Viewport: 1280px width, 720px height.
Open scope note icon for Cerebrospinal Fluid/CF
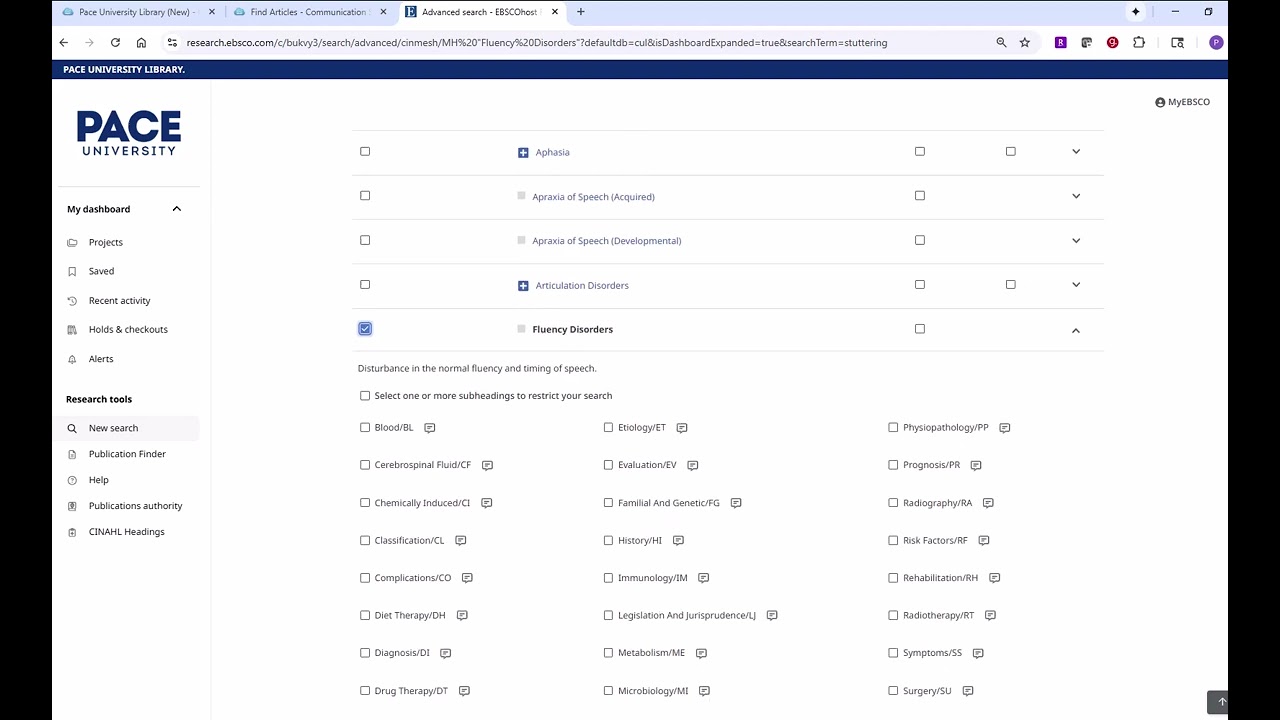[x=488, y=465]
